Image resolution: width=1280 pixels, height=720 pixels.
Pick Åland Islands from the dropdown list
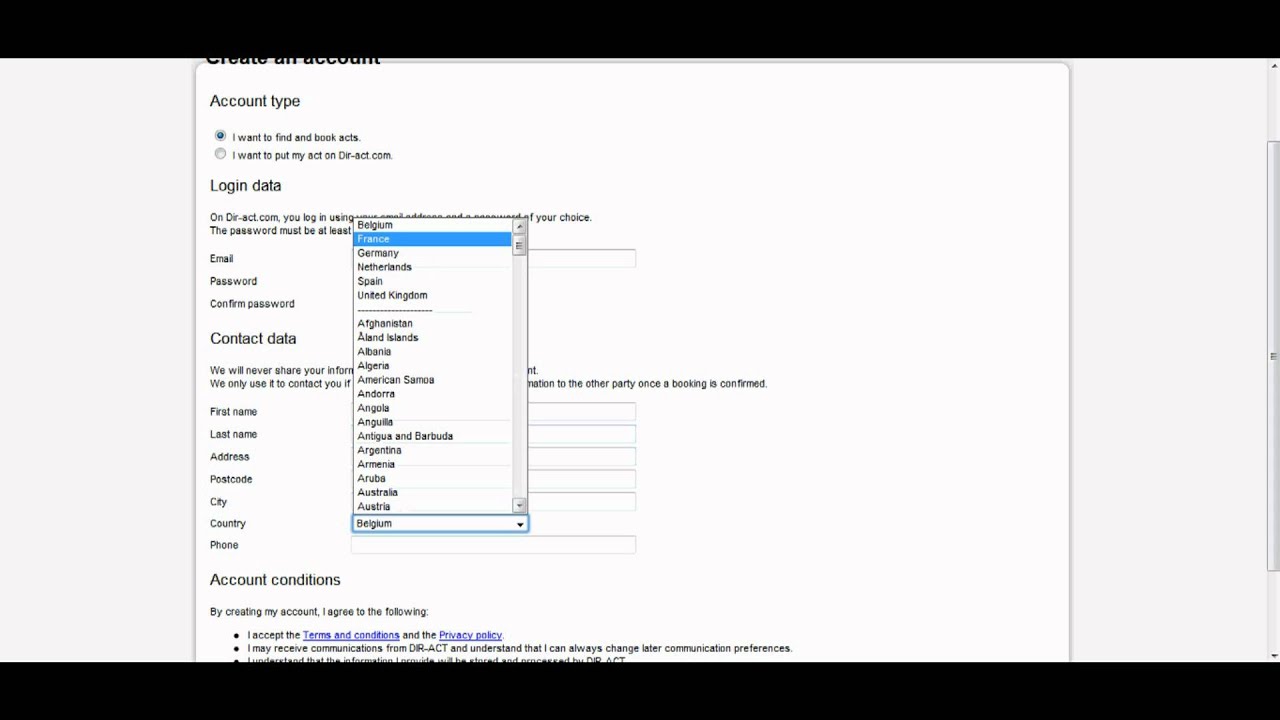pyautogui.click(x=433, y=337)
